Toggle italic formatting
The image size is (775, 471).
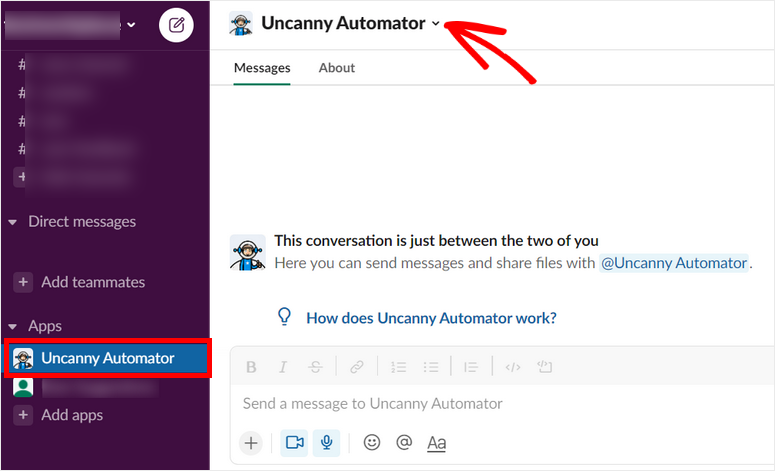pos(283,367)
